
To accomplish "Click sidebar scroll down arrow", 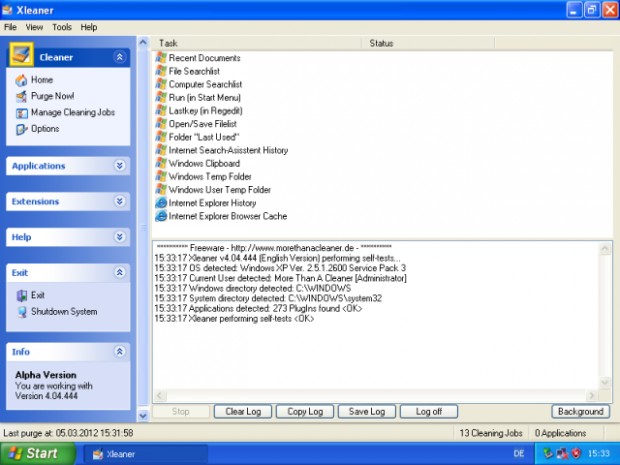I will (x=143, y=416).
